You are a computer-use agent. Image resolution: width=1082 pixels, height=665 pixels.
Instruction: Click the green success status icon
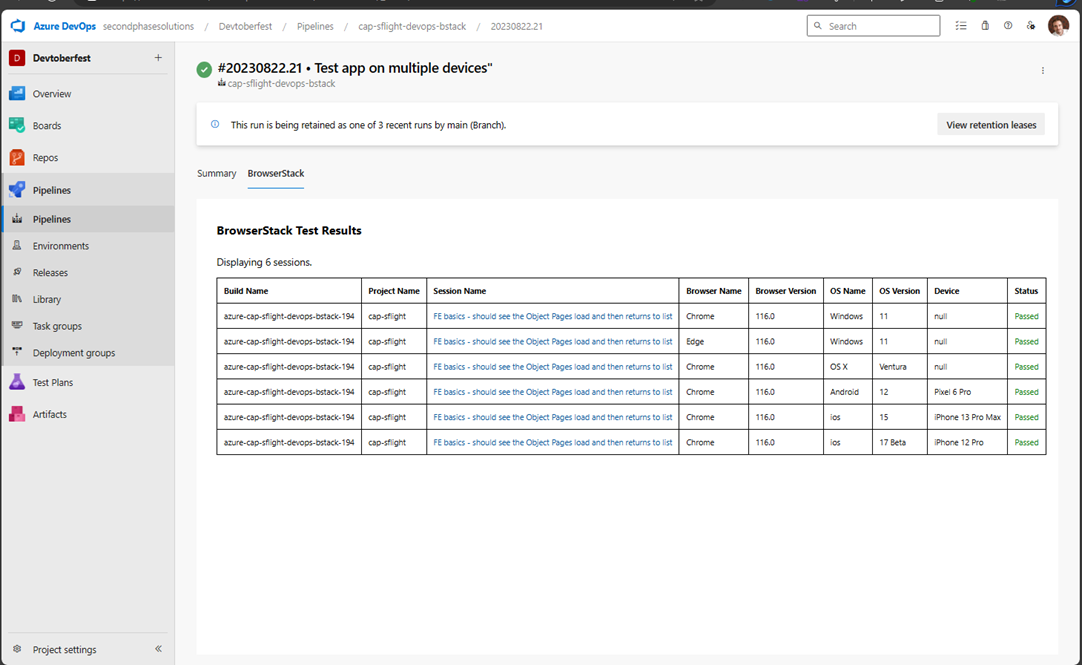pos(204,70)
